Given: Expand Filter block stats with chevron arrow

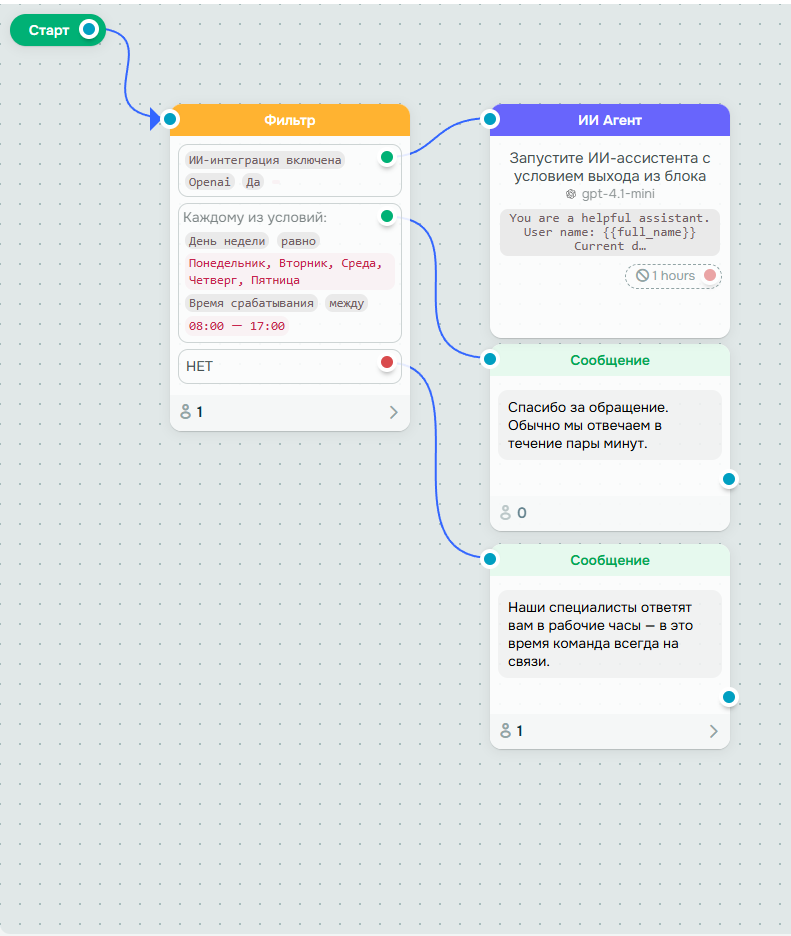Looking at the screenshot, I should coord(393,412).
